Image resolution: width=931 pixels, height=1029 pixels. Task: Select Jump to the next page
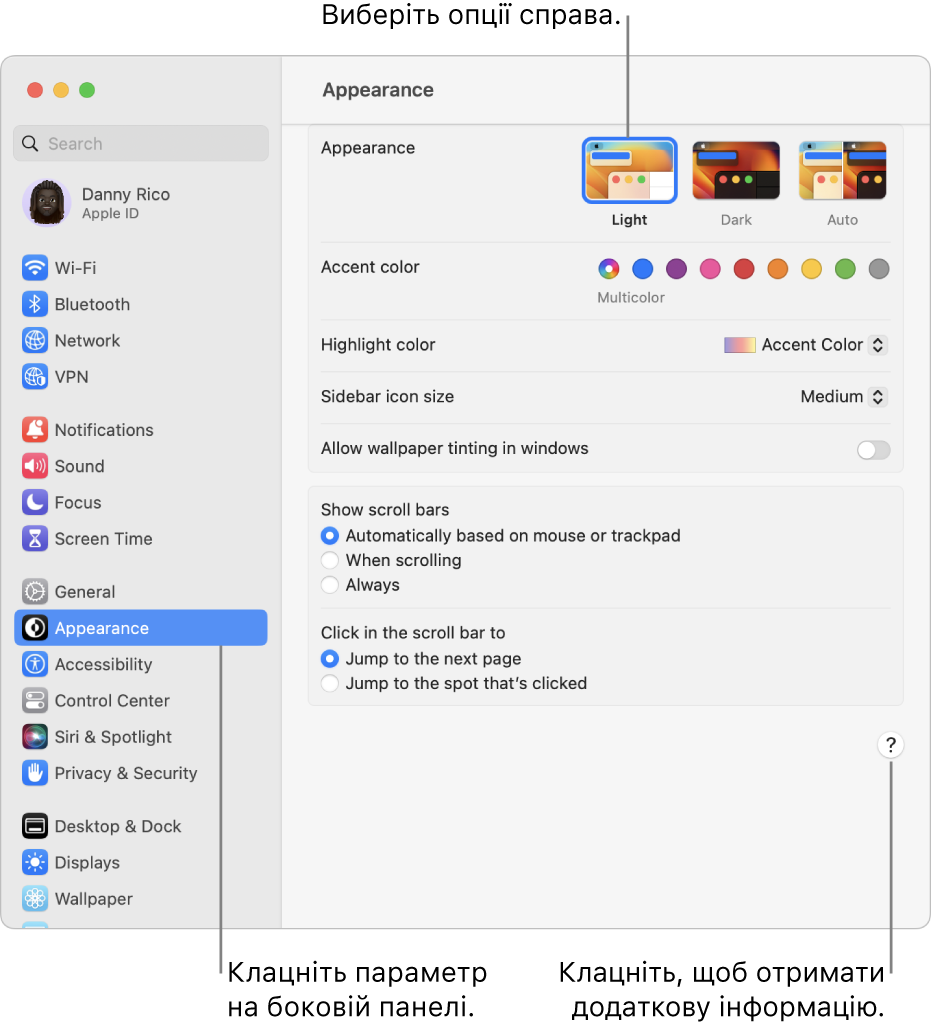(330, 658)
